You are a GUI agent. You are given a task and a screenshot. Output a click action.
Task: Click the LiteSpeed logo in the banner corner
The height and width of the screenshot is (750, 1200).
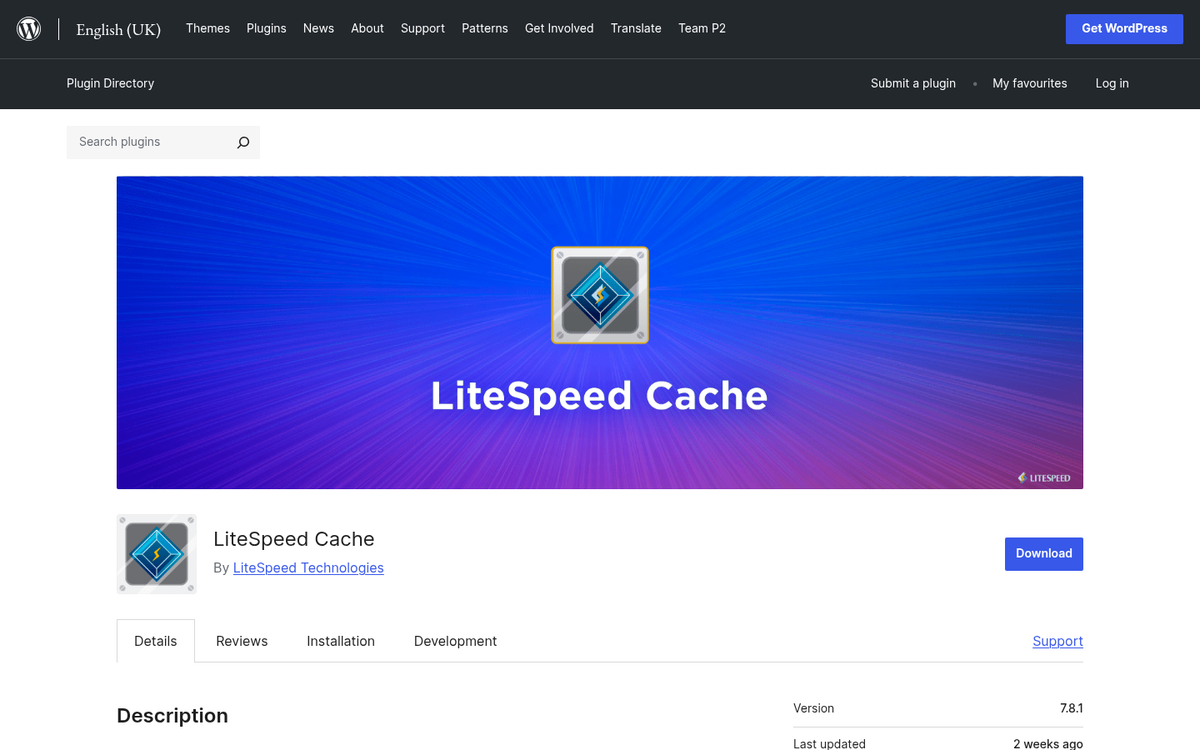pyautogui.click(x=1045, y=478)
